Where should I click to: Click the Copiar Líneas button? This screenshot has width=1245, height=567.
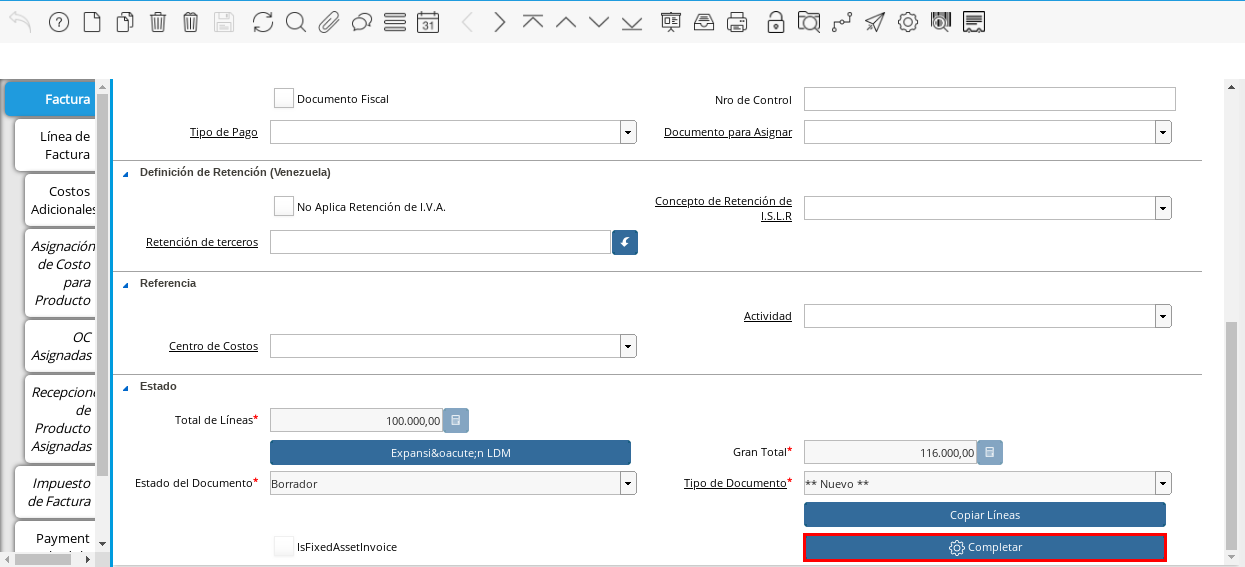984,514
